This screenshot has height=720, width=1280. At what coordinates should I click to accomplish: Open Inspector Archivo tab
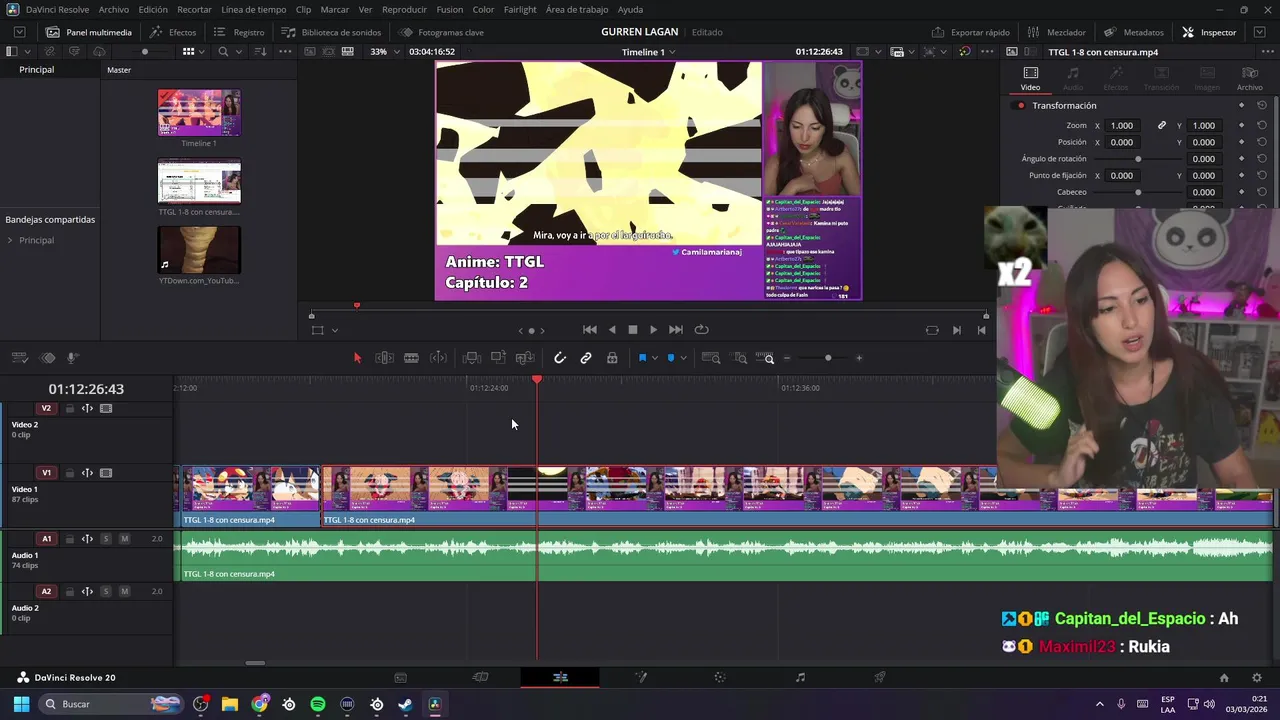tap(1250, 78)
